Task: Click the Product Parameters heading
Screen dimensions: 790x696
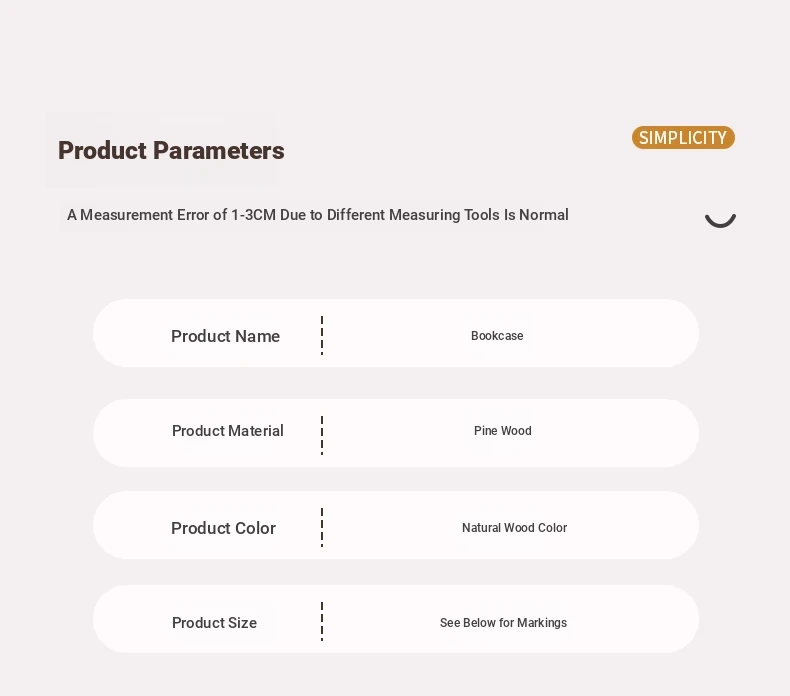Action: tap(171, 150)
